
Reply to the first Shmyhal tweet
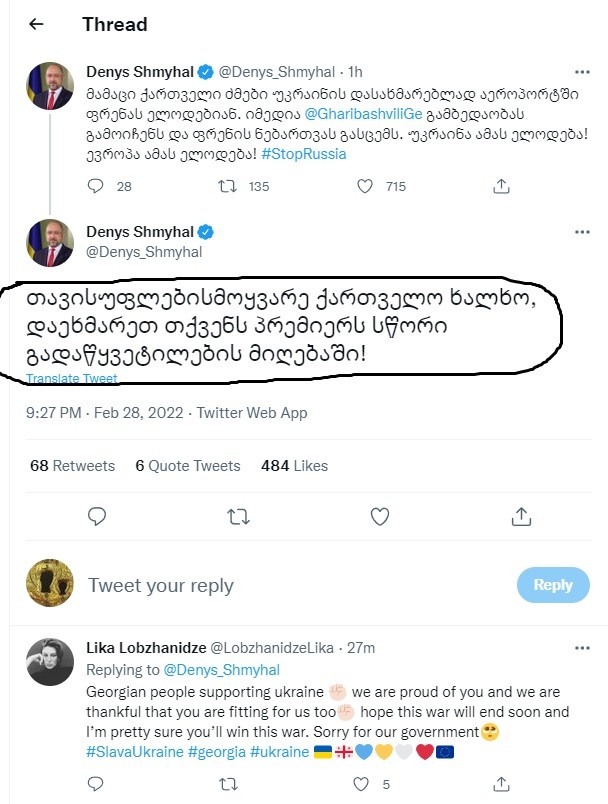point(96,186)
